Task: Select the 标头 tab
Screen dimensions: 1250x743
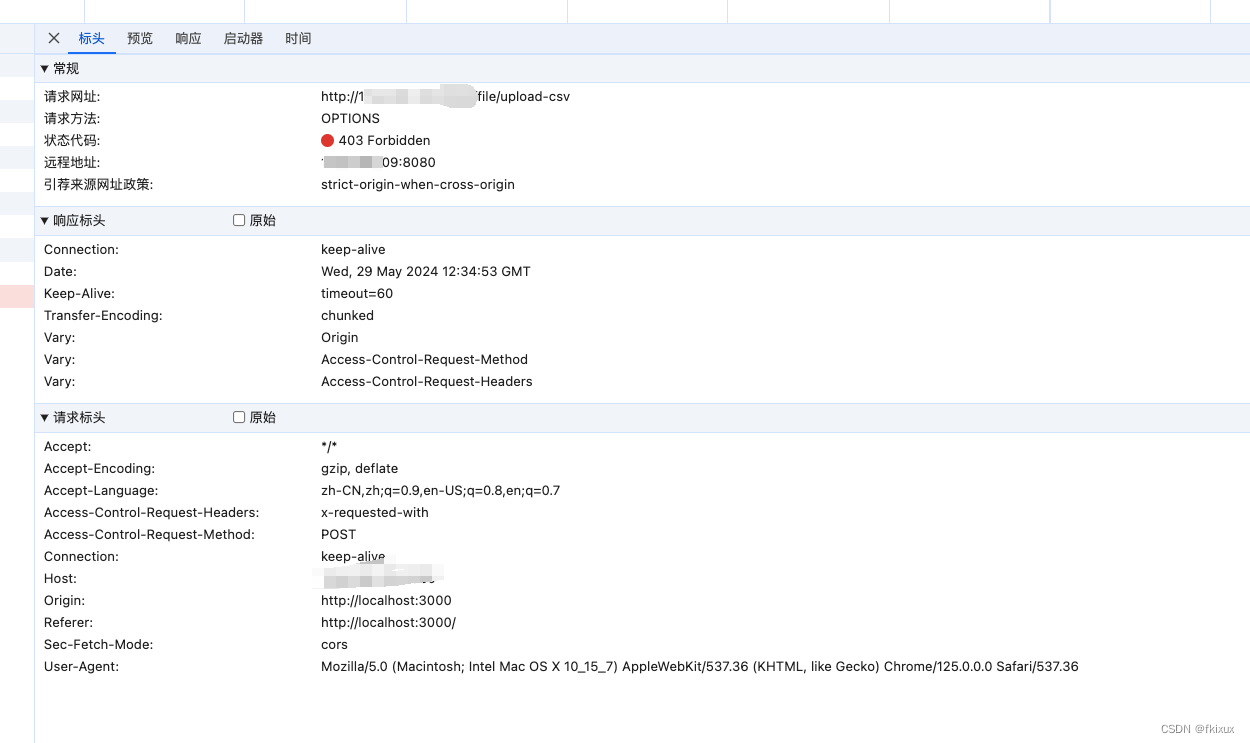Action: [91, 38]
